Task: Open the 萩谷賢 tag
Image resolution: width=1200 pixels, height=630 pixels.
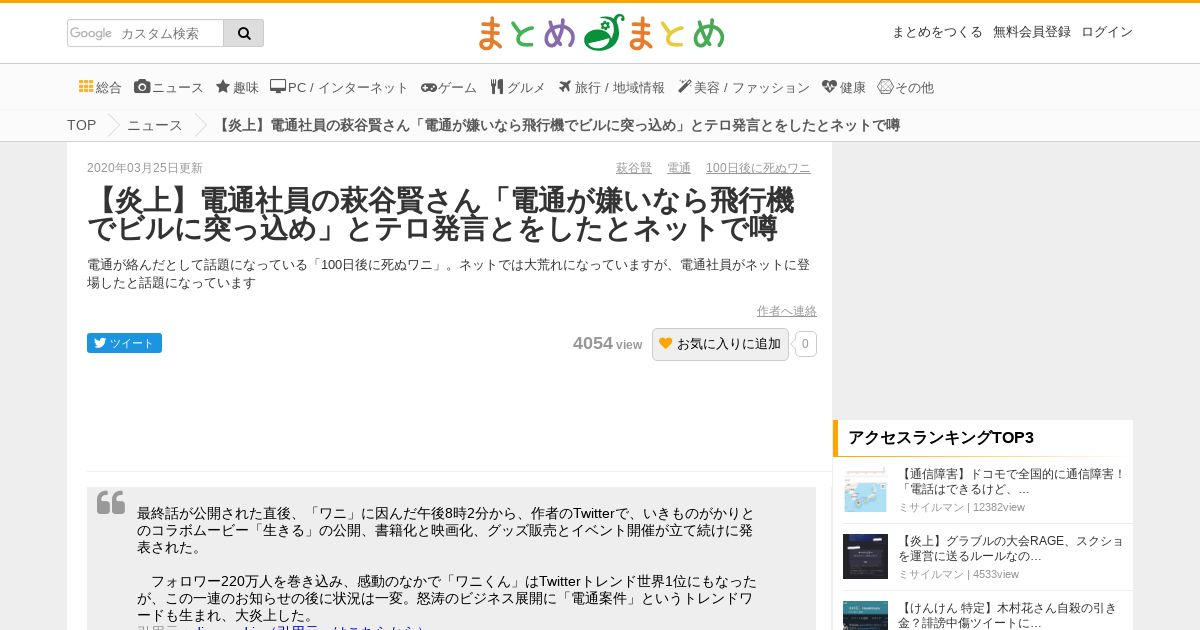Action: tap(634, 168)
